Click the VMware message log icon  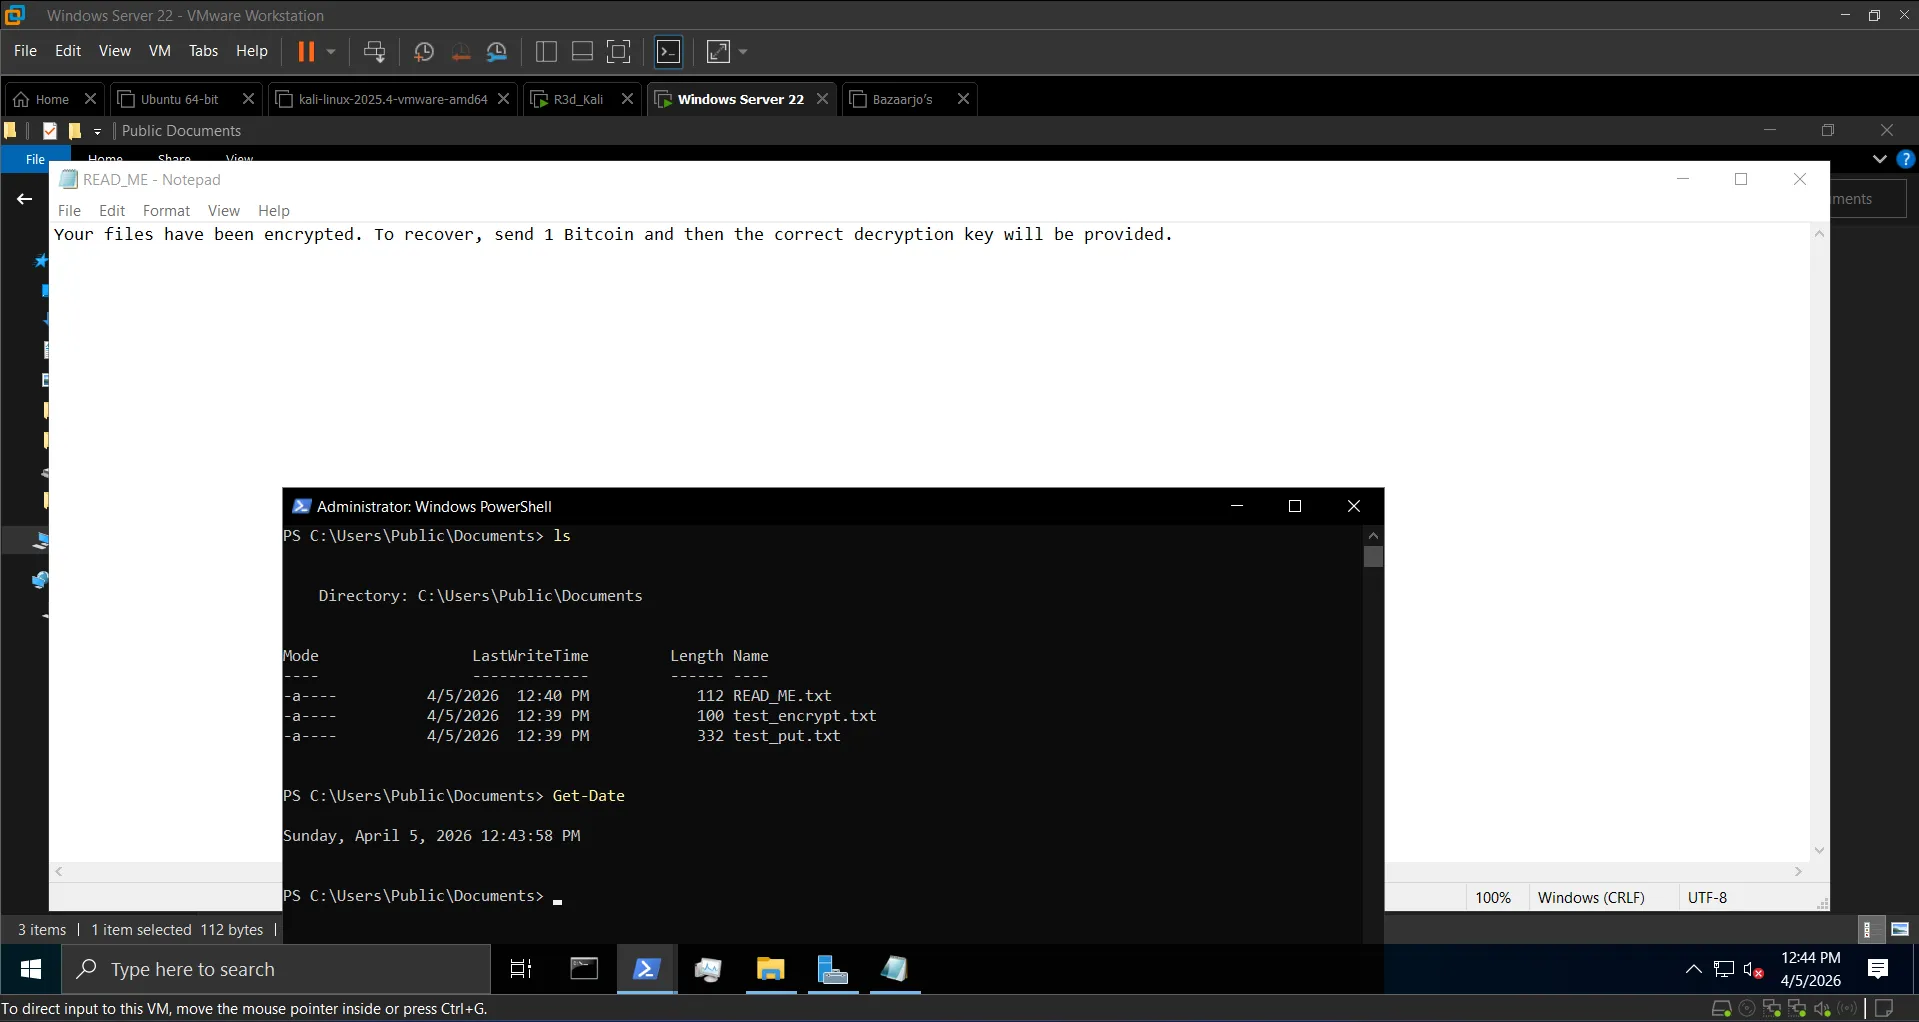1884,1009
